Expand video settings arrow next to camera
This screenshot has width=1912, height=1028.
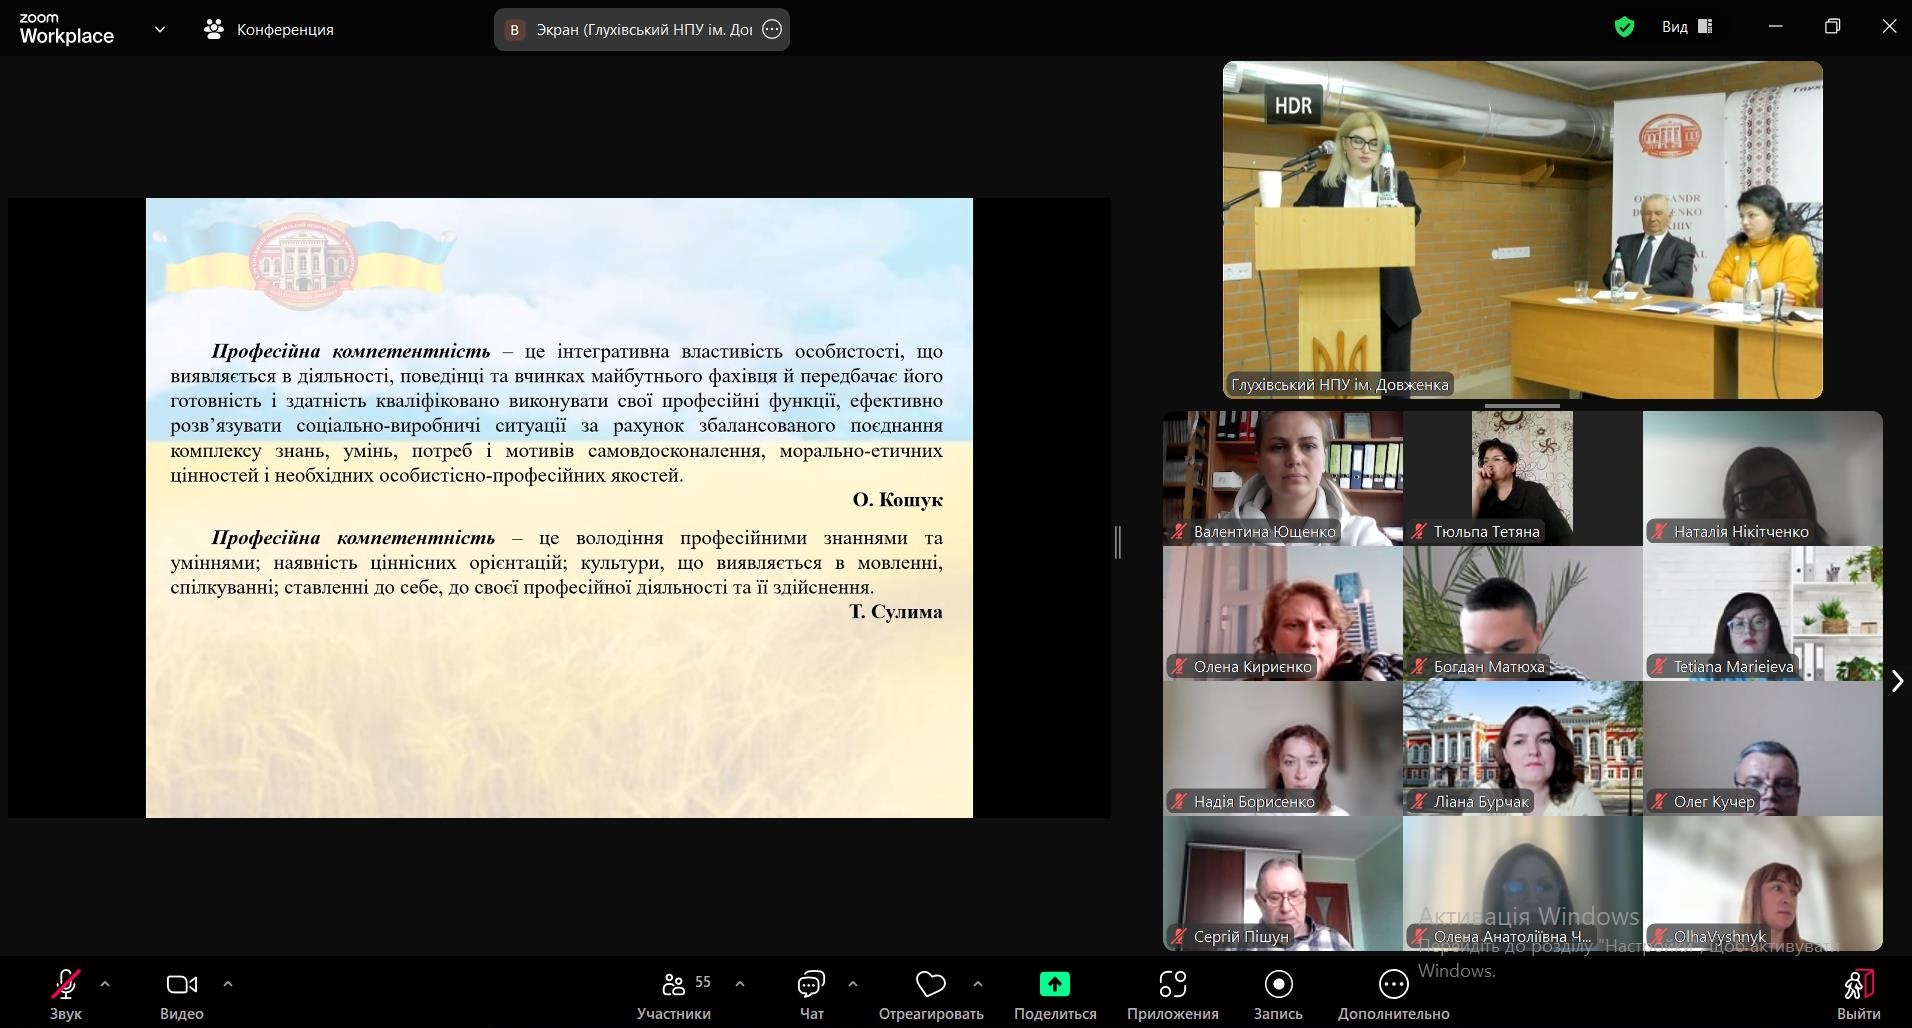pos(228,984)
